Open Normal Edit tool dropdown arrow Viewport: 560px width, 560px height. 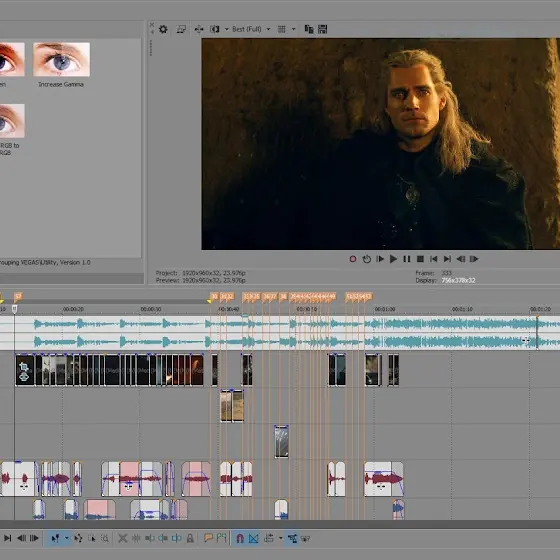click(66, 538)
